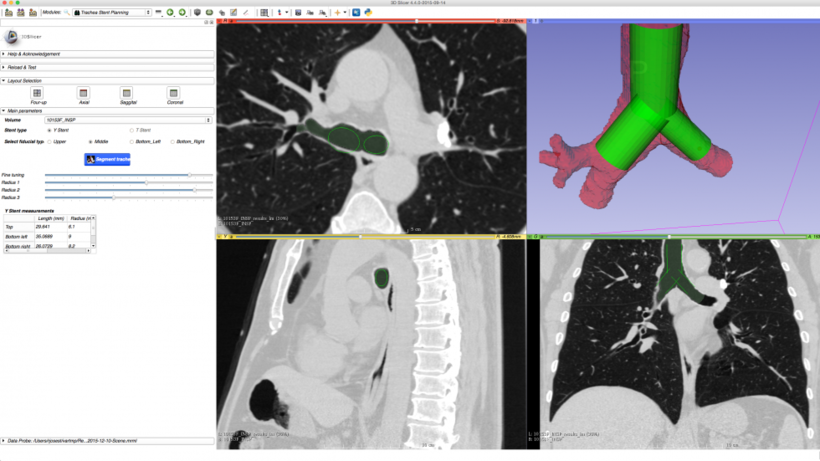Image resolution: width=820 pixels, height=461 pixels.
Task: Open the Editor module icon
Action: (234, 12)
